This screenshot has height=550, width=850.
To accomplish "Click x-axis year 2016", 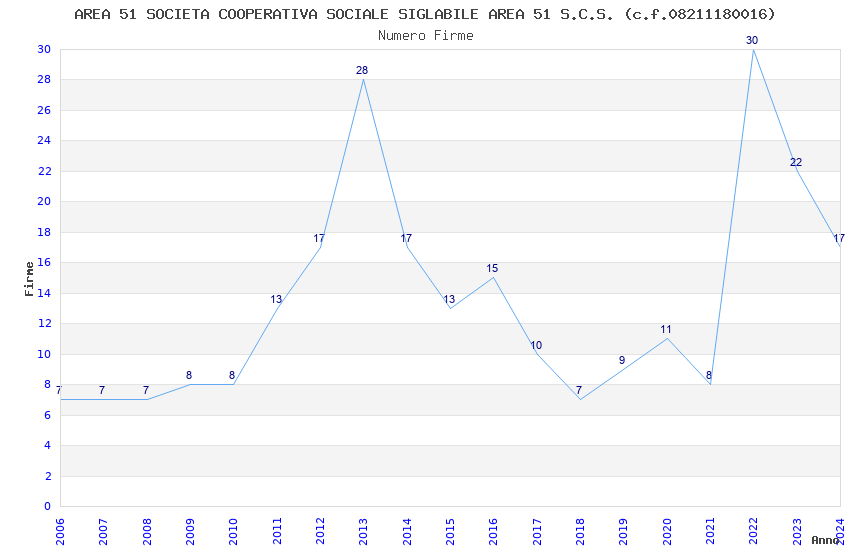I will 494,531.
